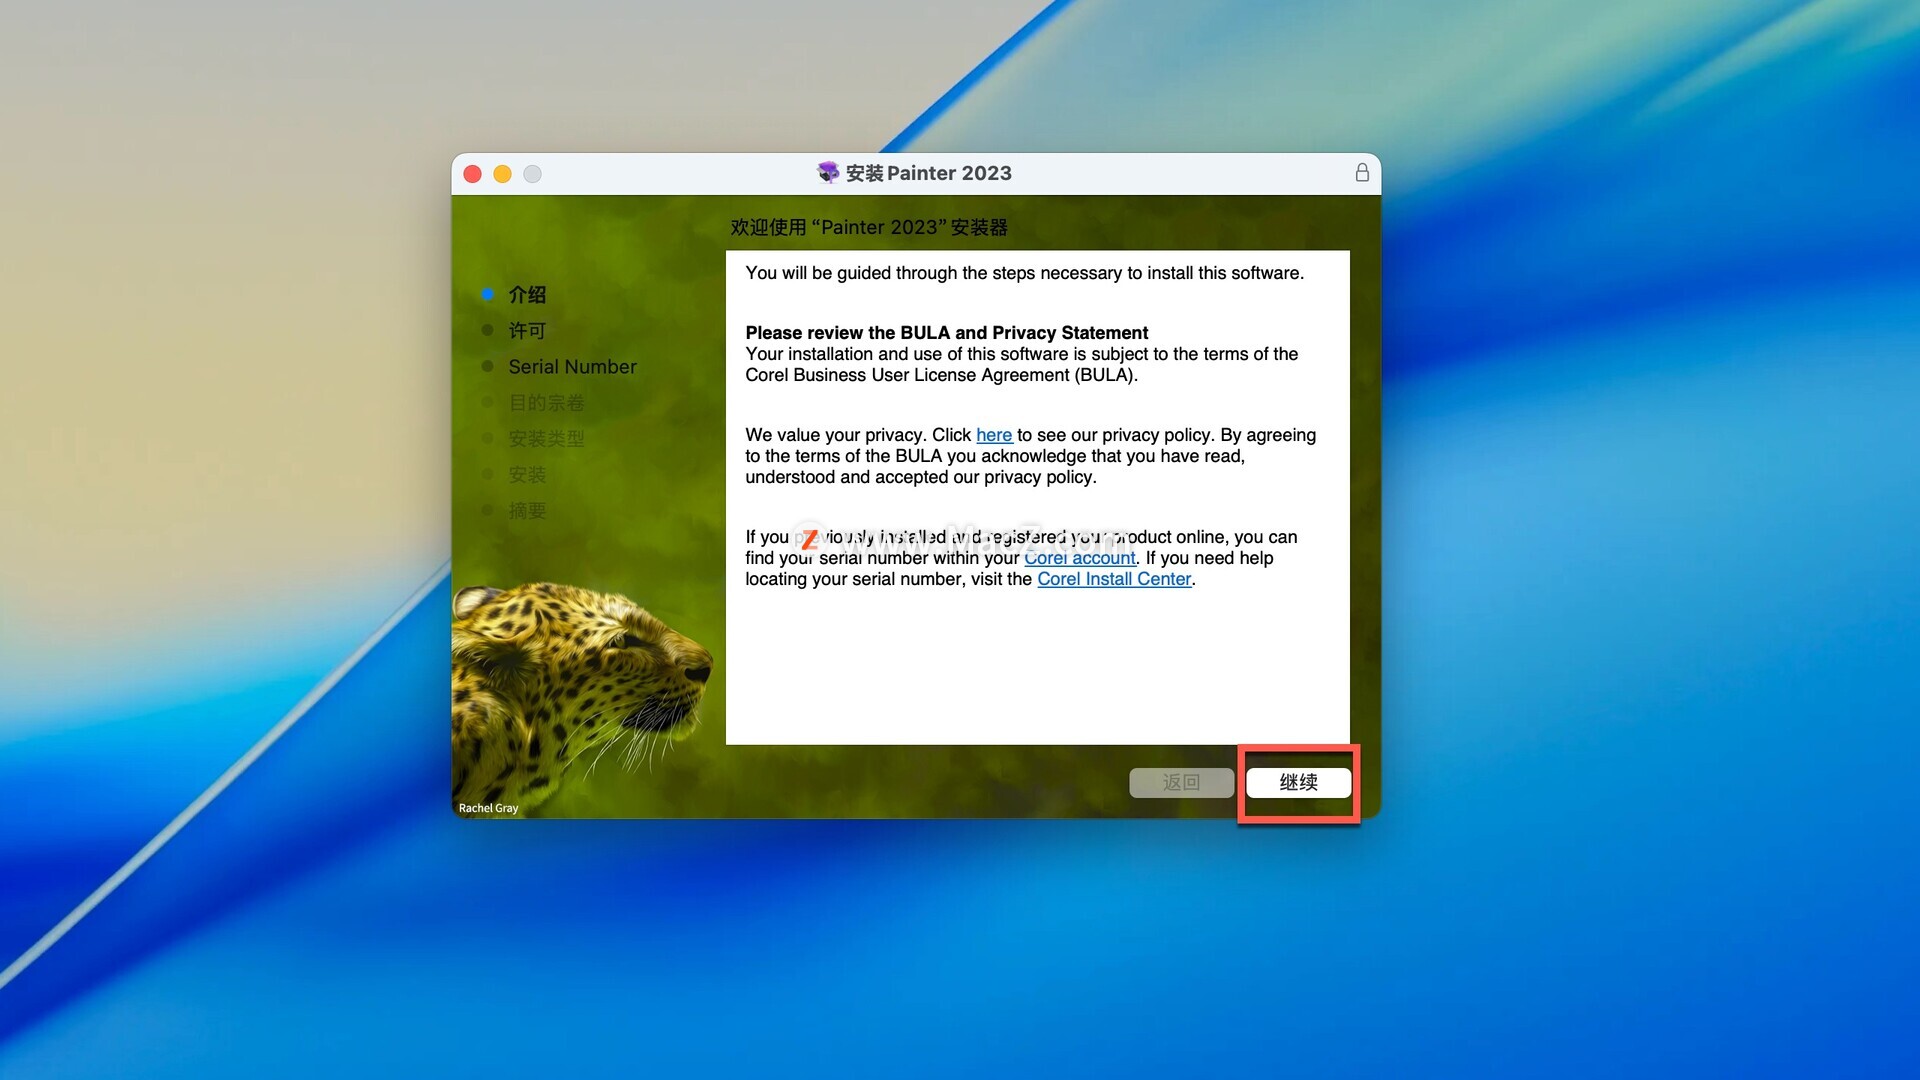Select the 安装类型 step in sidebar
This screenshot has height=1080, width=1920.
pyautogui.click(x=546, y=439)
